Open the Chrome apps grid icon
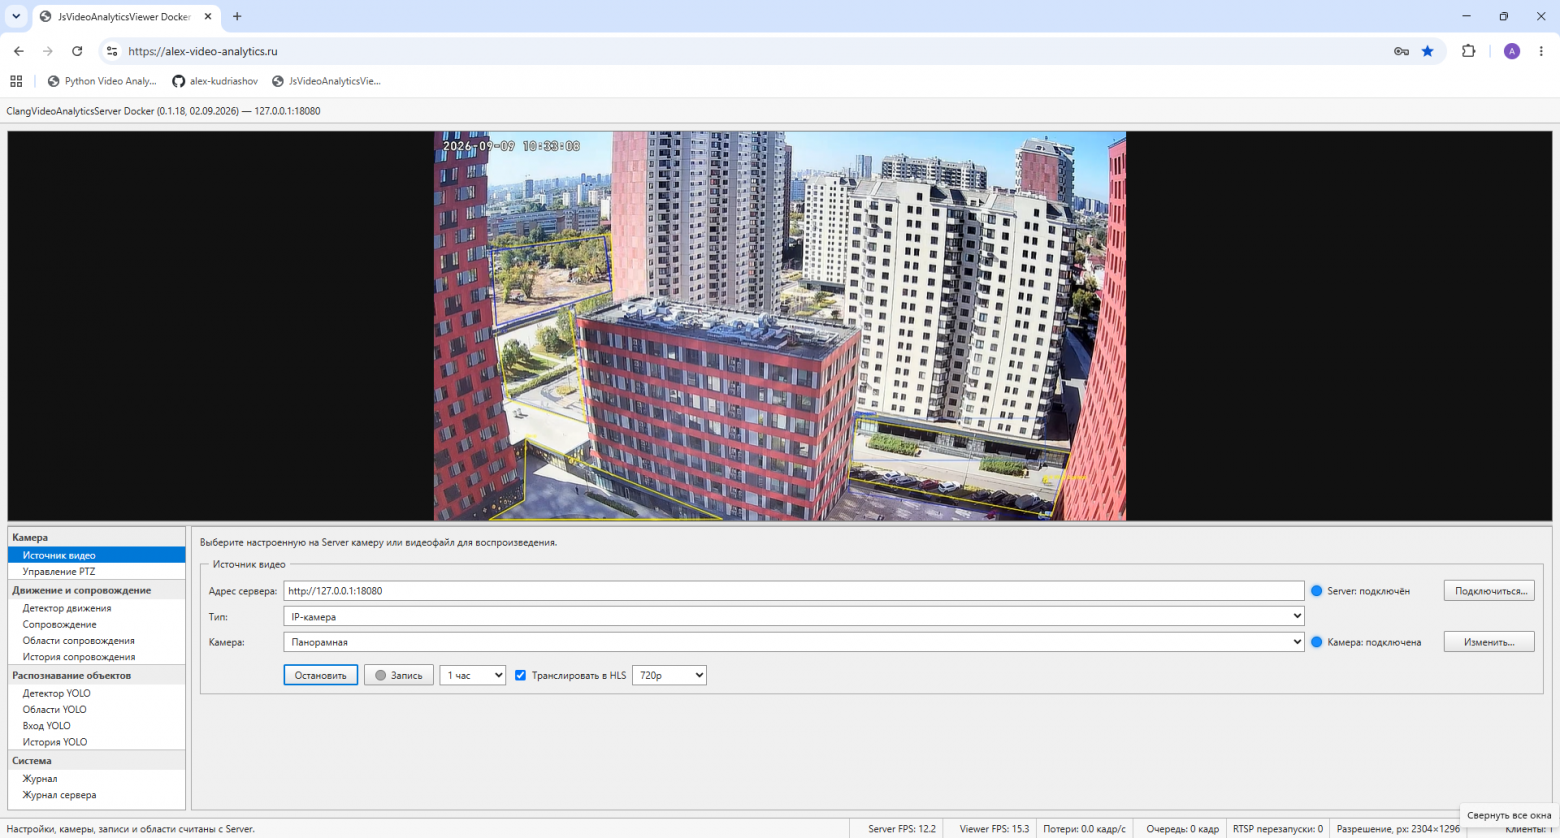 pos(16,81)
